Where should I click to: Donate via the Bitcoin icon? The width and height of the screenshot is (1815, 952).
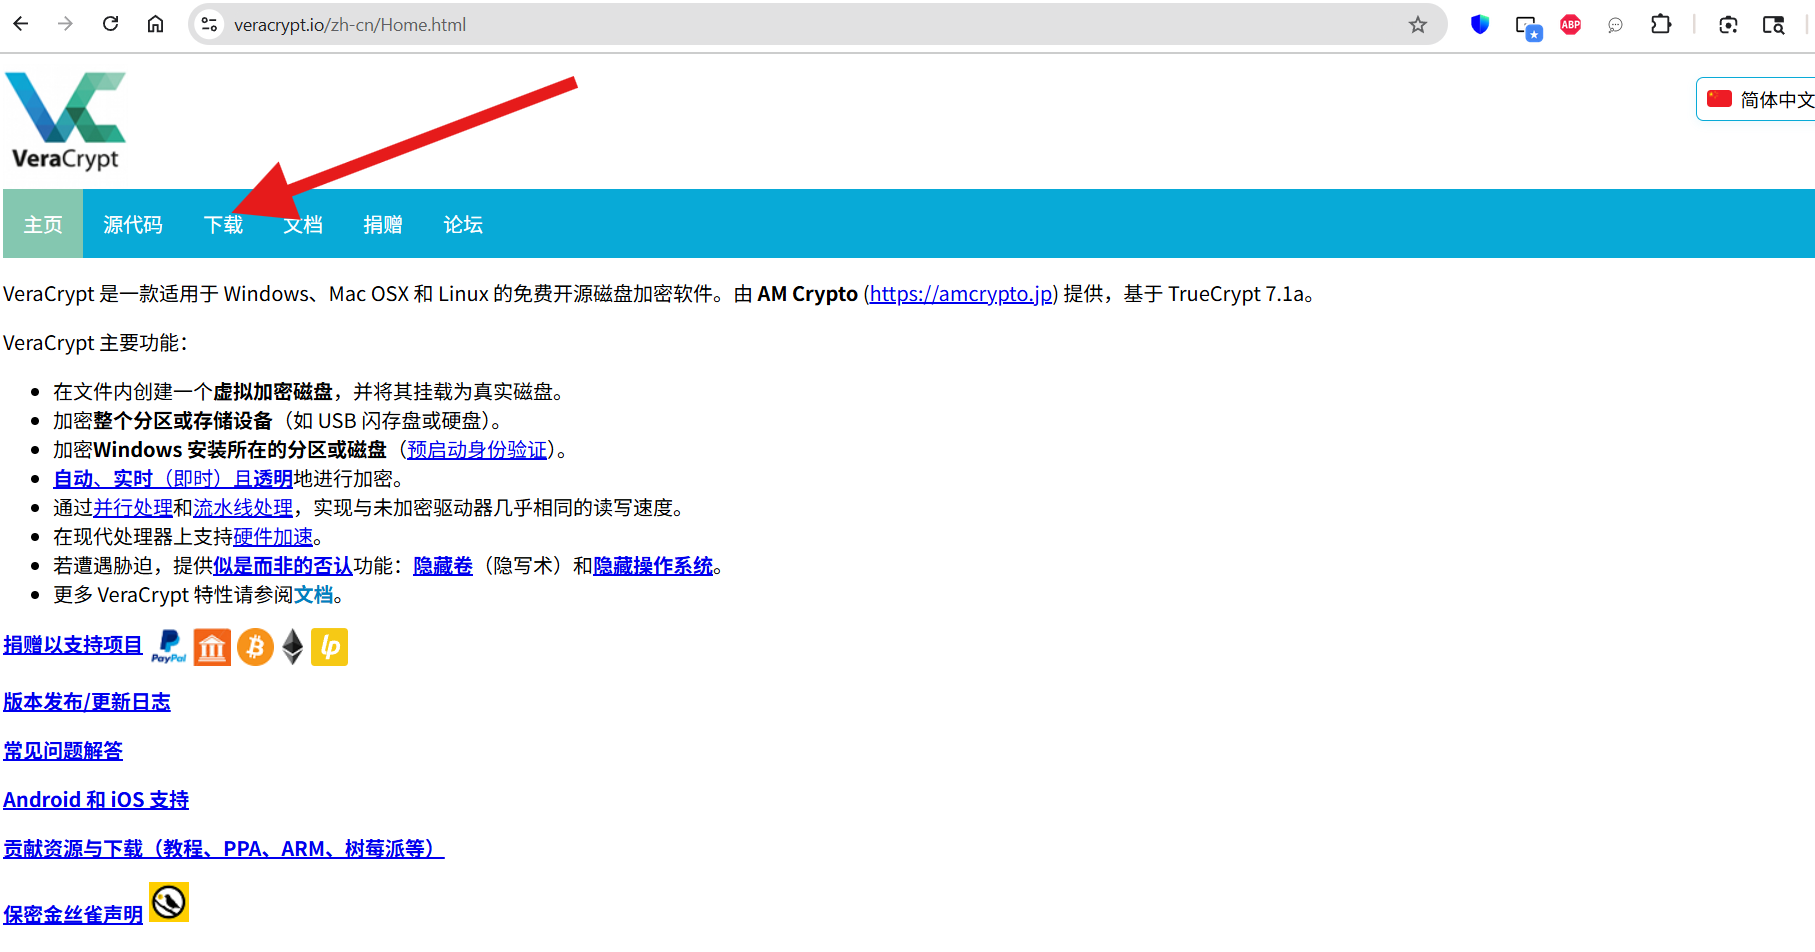click(255, 647)
